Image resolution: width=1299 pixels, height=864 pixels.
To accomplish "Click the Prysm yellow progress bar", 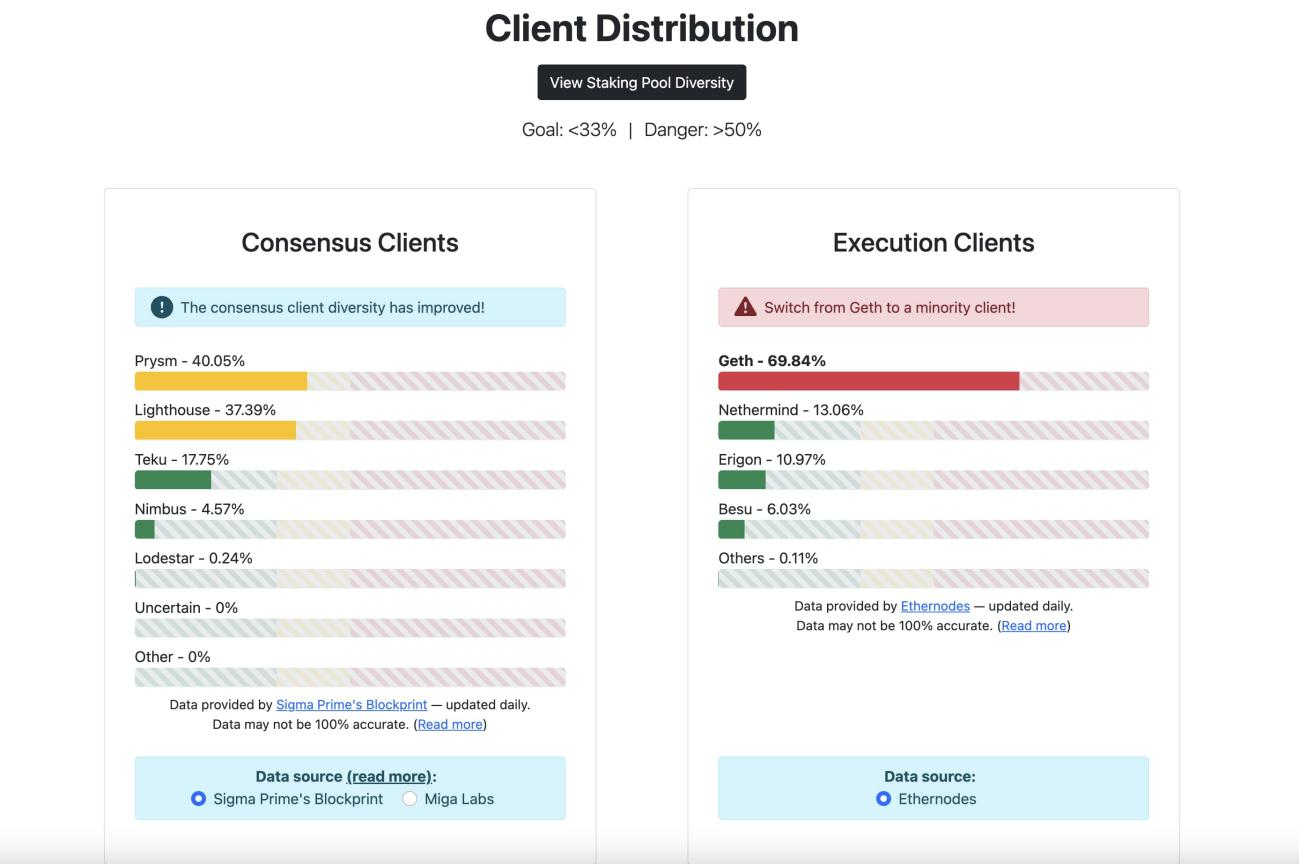I will 221,381.
